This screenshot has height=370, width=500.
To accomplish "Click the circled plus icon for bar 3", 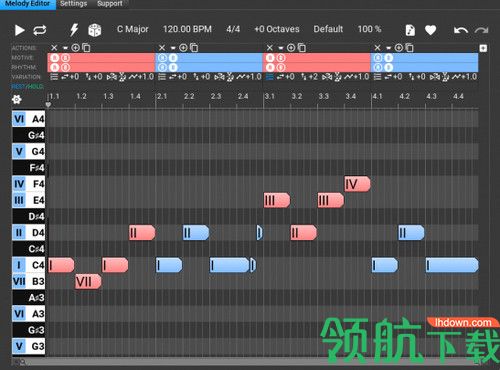I will point(291,48).
